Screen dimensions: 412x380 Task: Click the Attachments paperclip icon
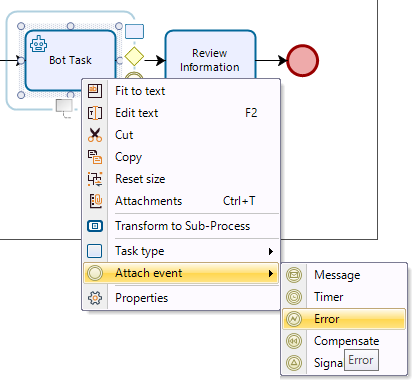pos(96,201)
